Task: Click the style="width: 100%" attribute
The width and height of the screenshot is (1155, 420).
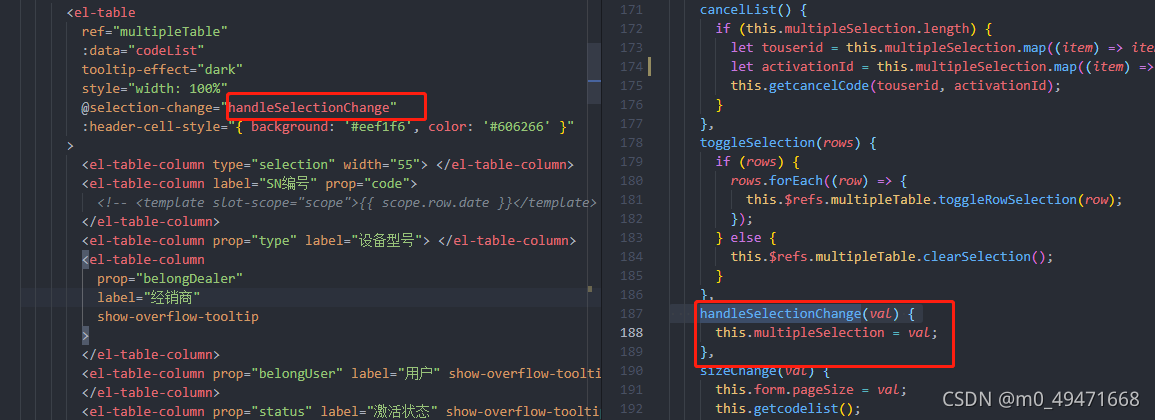Action: coord(155,89)
